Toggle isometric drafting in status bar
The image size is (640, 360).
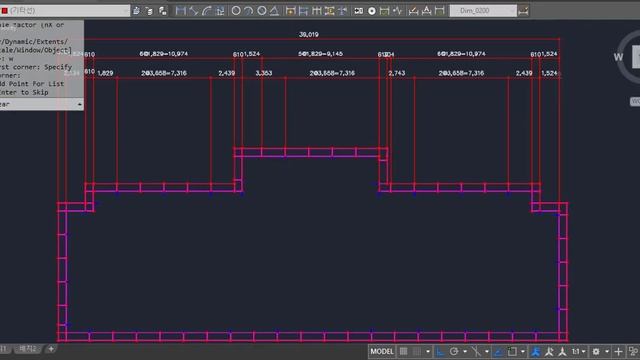click(476, 351)
